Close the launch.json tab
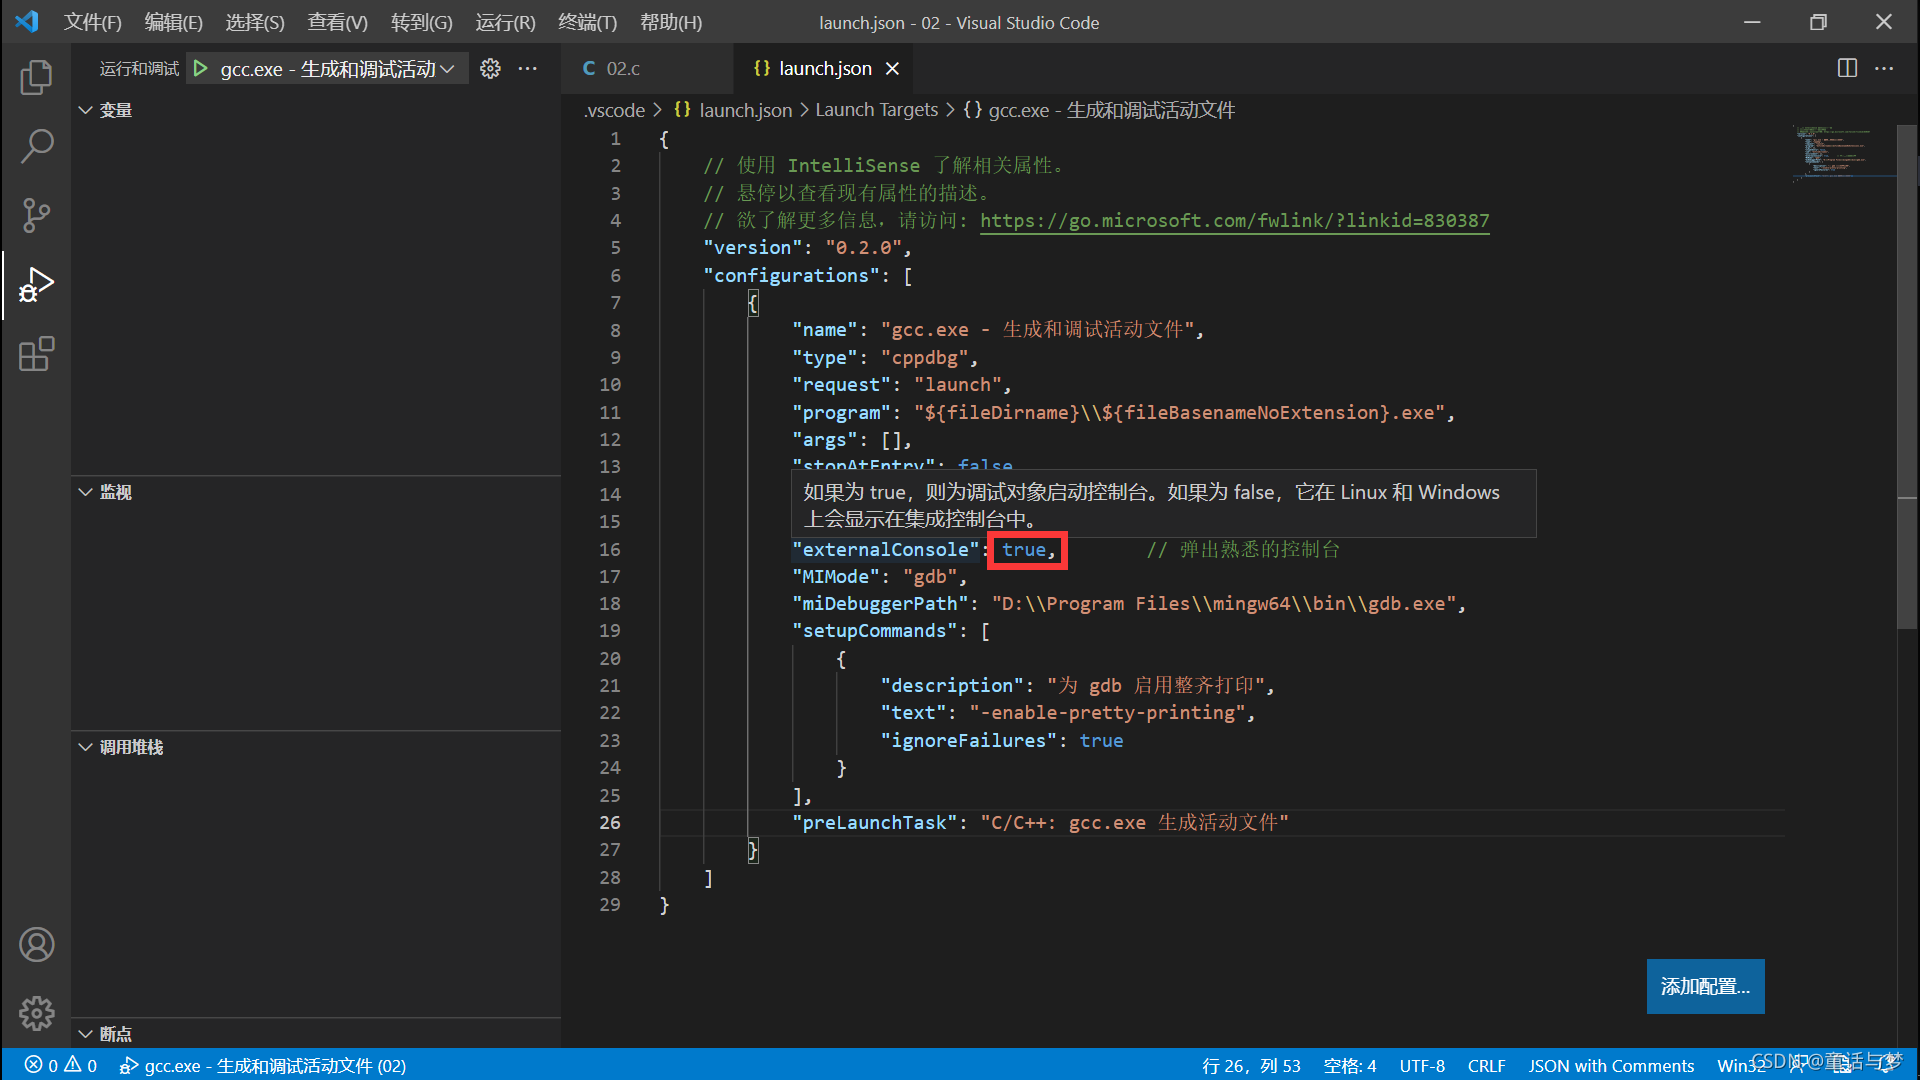This screenshot has height=1080, width=1920. point(892,68)
